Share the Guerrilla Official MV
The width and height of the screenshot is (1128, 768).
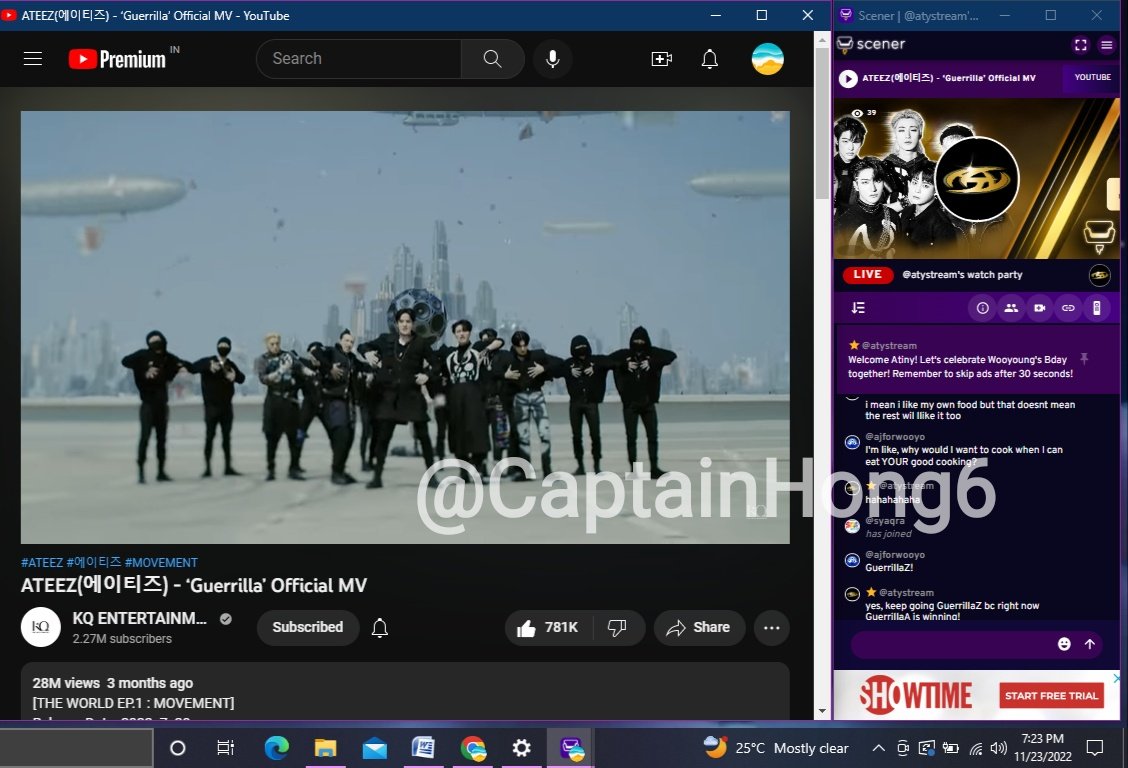pos(699,628)
